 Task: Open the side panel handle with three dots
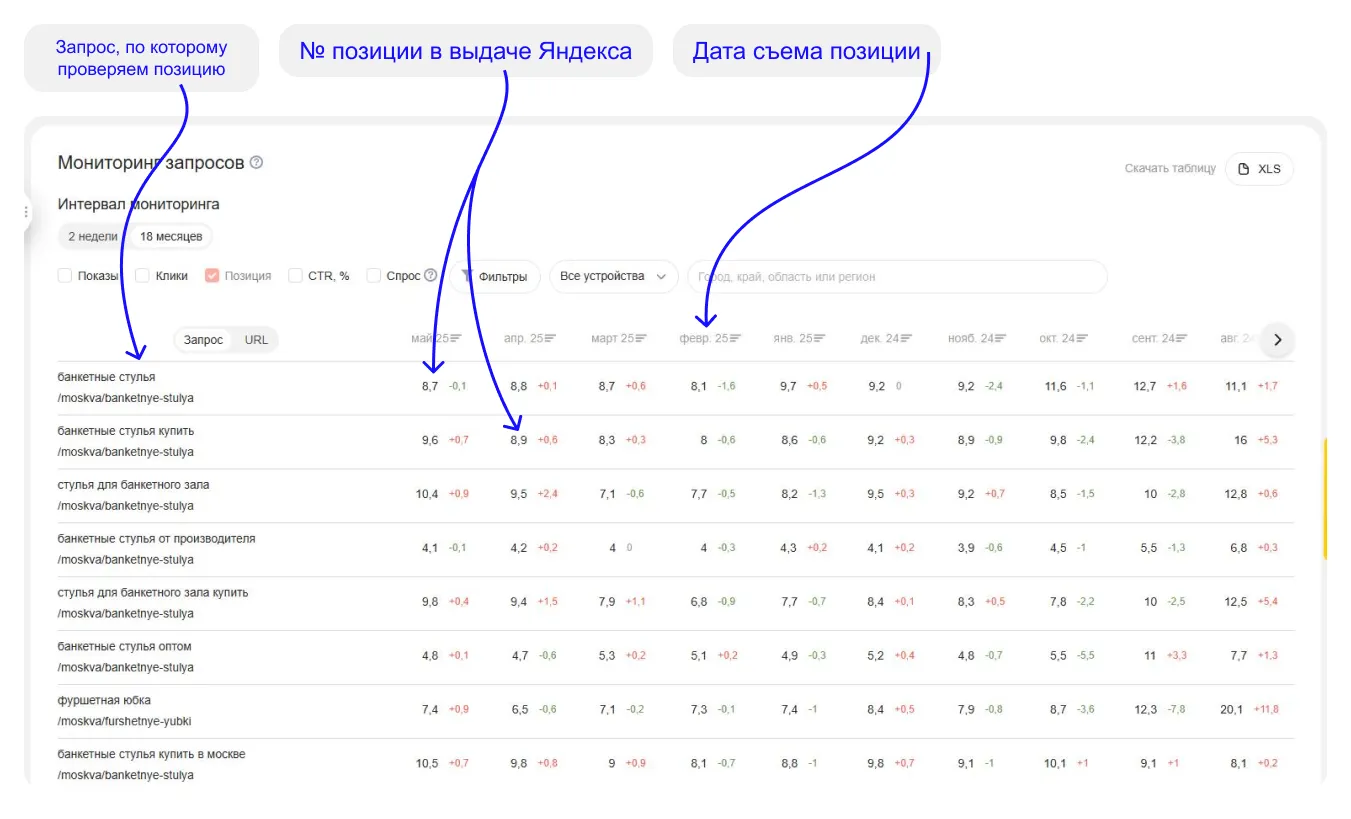click(26, 212)
